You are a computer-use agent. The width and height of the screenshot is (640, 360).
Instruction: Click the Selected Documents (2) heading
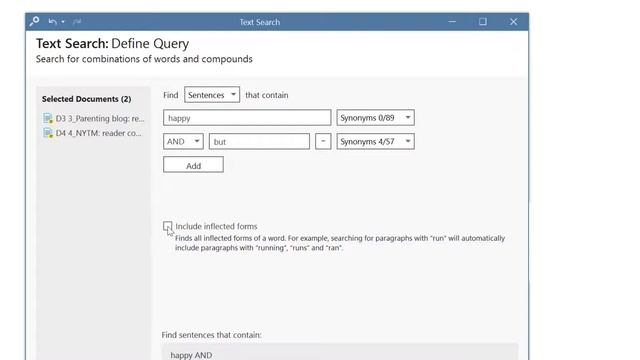point(87,99)
